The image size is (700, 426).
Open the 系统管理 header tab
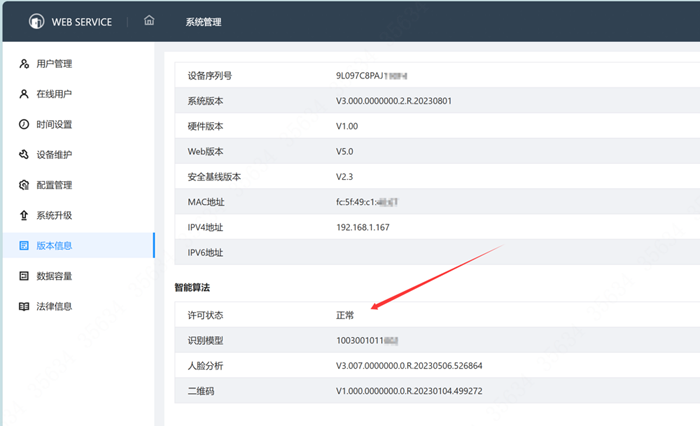pos(204,22)
